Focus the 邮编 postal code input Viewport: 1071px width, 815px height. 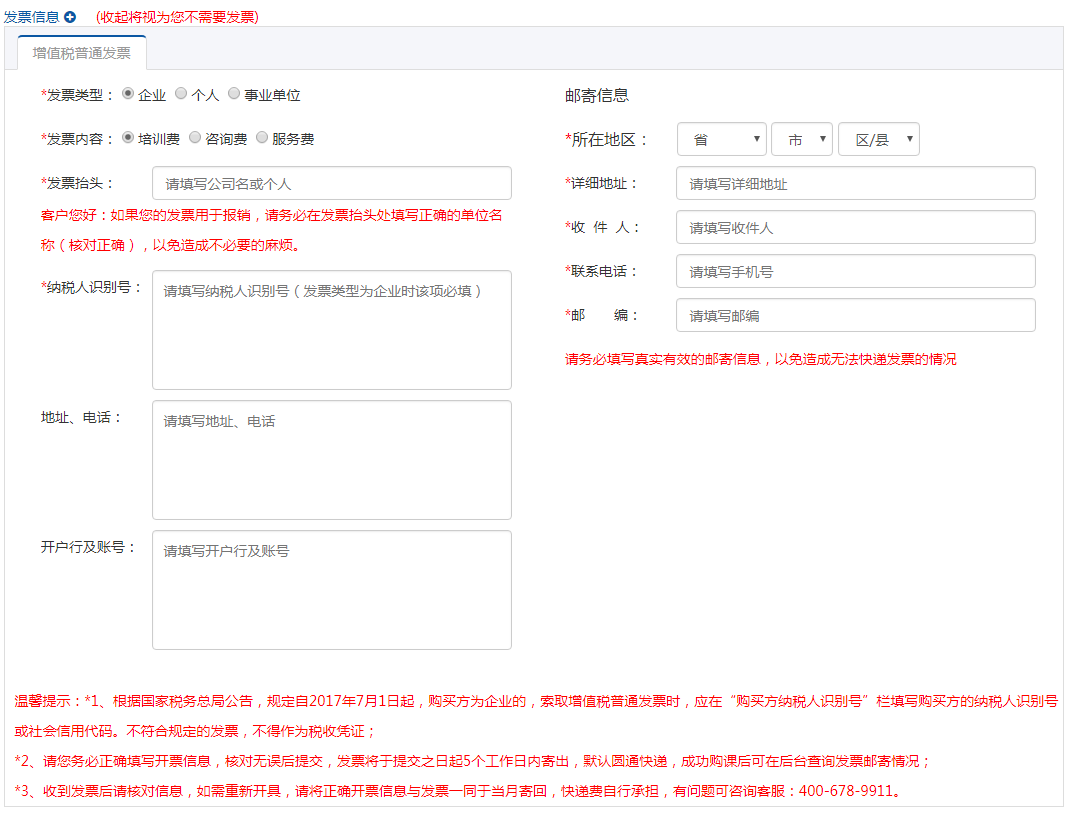tap(856, 315)
